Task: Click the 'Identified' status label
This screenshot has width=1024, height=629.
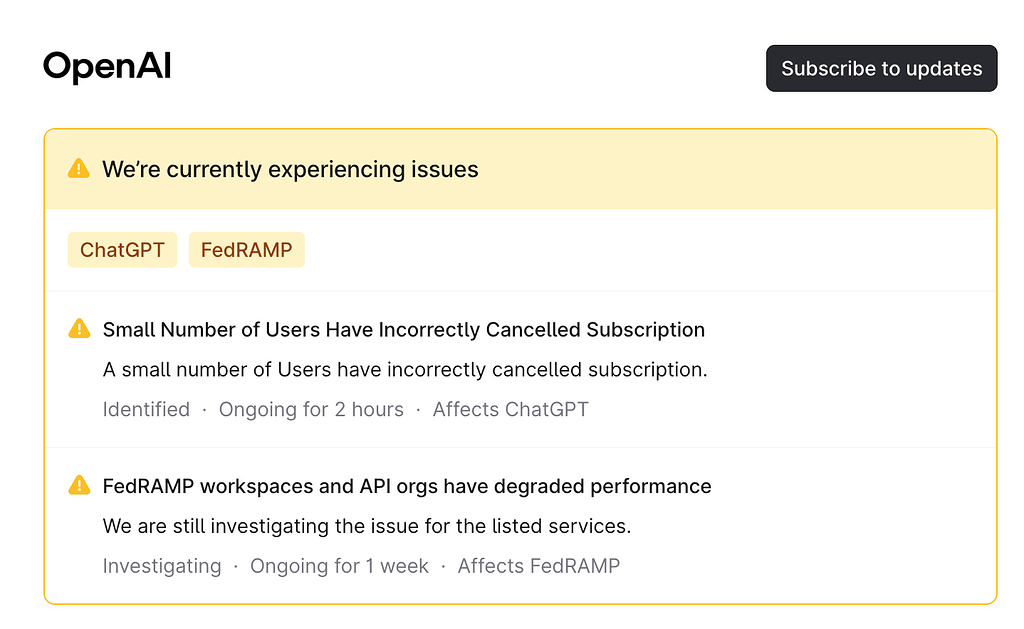Action: click(146, 410)
